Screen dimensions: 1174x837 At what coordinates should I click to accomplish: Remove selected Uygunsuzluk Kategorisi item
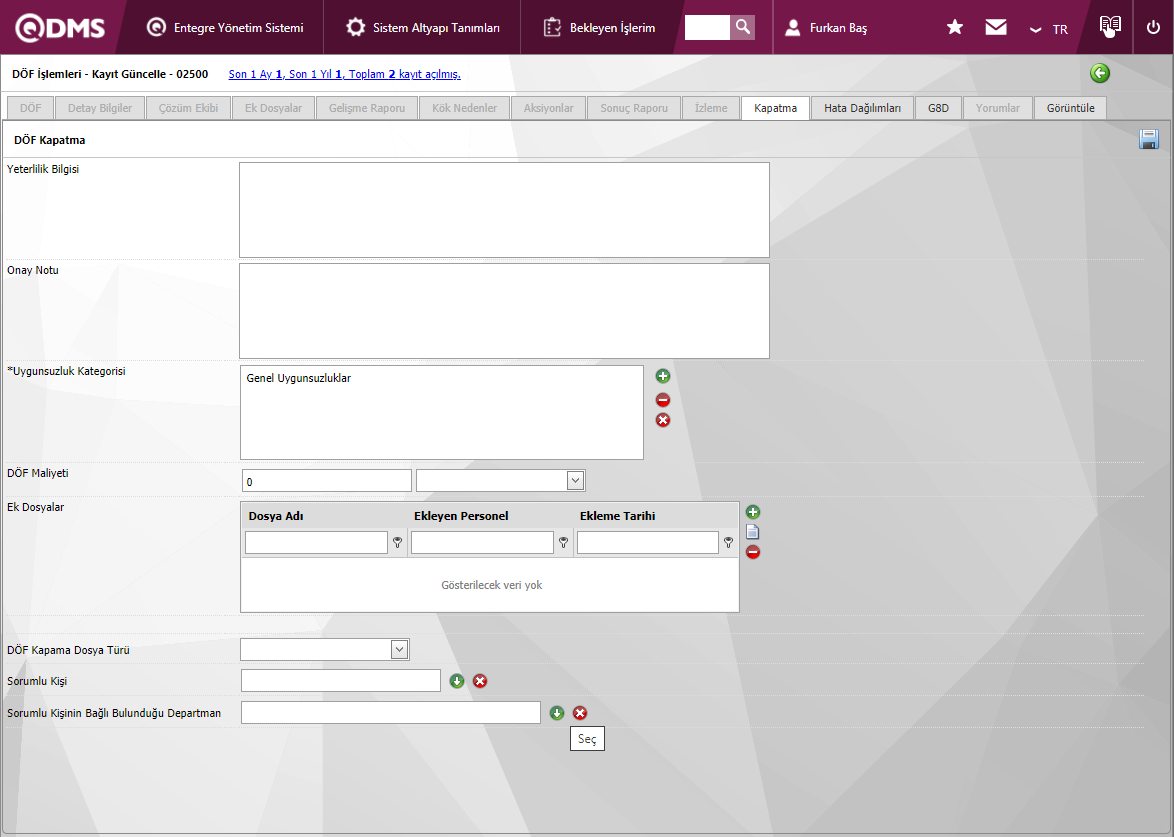(x=663, y=400)
